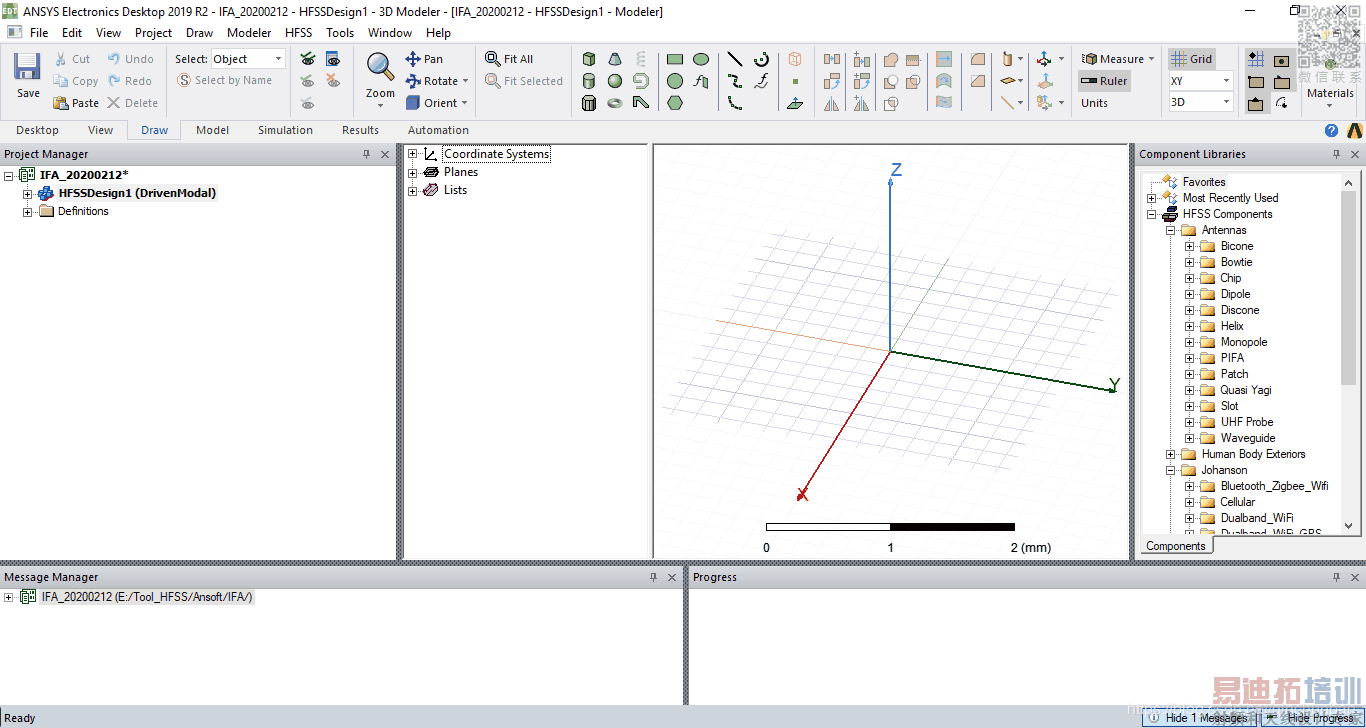Screen dimensions: 1366x728
Task: Click the Unite objects icon
Action: [x=891, y=59]
